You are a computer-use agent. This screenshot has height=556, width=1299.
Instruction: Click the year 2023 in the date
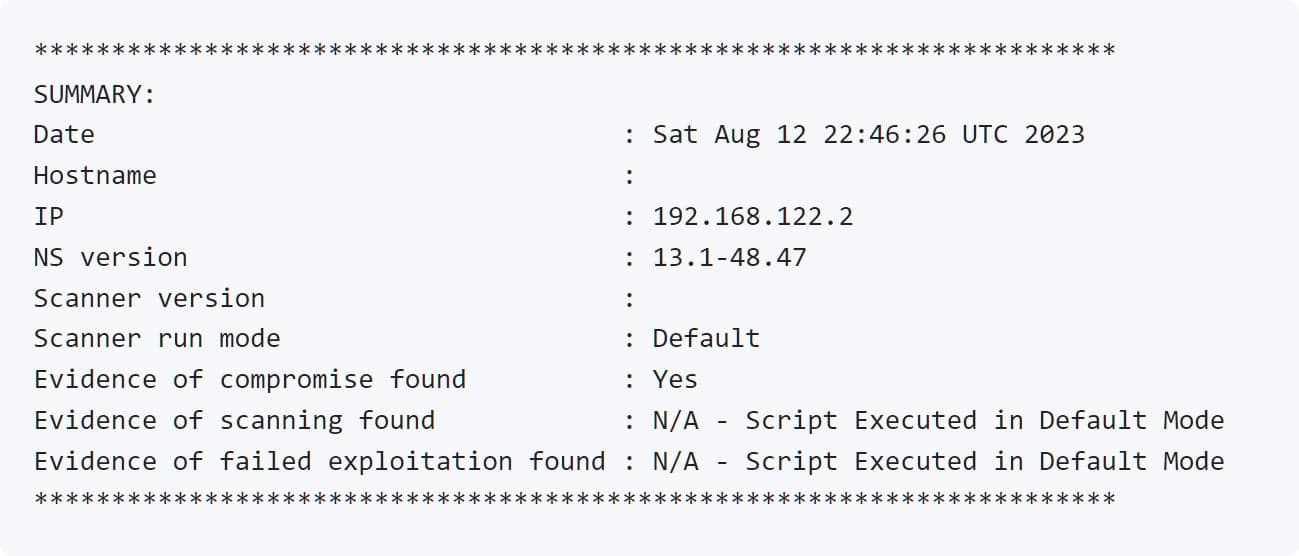pyautogui.click(x=1054, y=135)
